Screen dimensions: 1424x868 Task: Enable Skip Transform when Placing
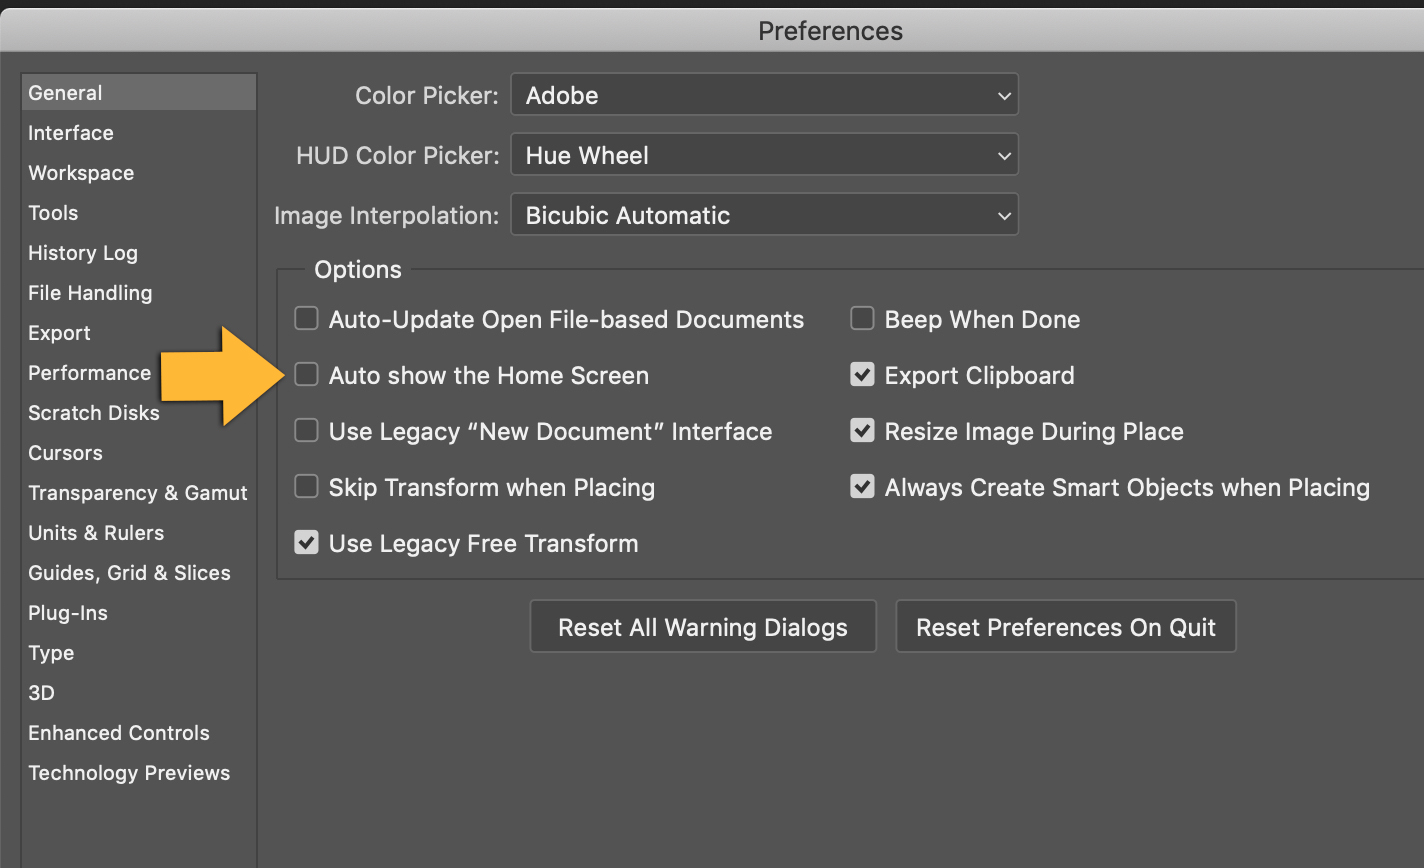306,486
